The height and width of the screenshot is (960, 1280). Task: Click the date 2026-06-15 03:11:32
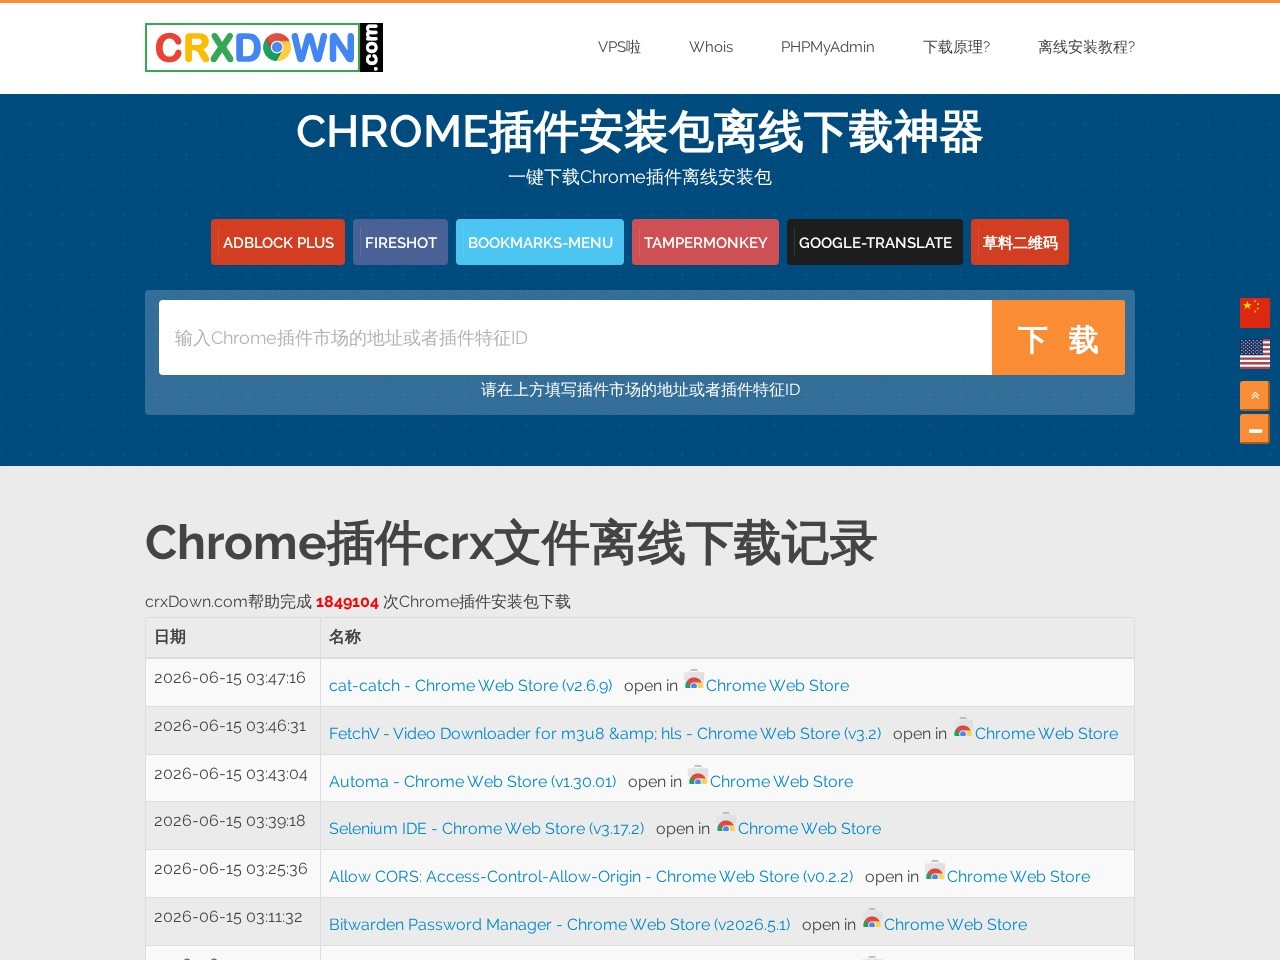228,917
